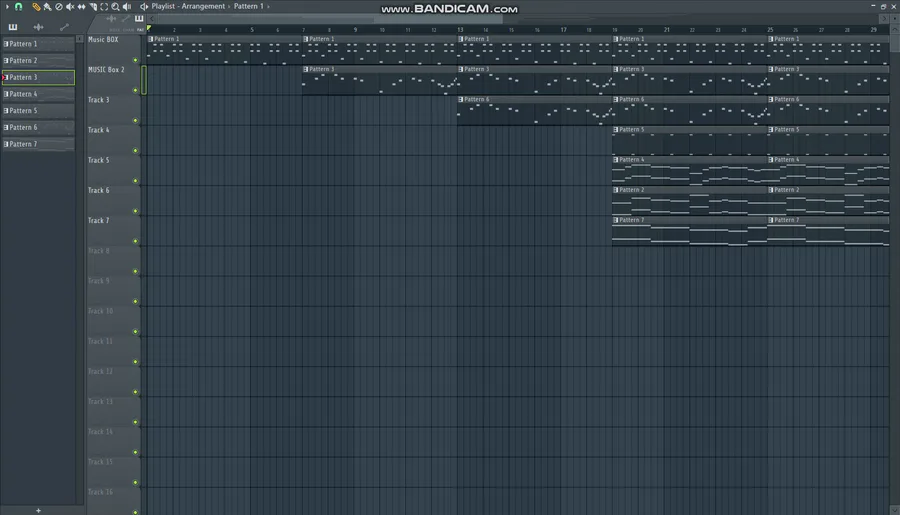Toggle mute switch on Track 5
900x515 pixels.
pyautogui.click(x=135, y=181)
